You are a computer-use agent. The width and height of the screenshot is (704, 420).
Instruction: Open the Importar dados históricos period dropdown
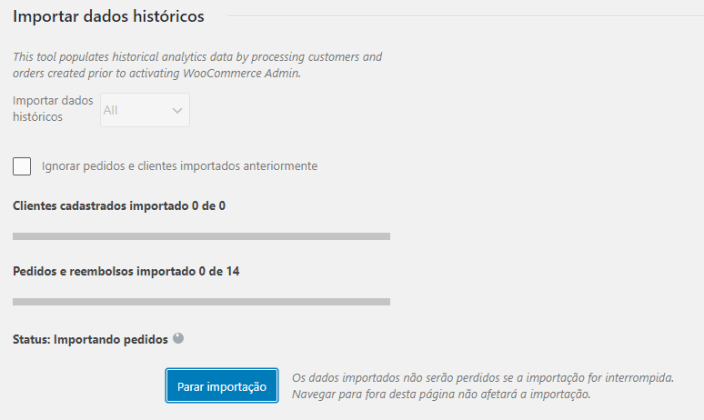click(x=145, y=110)
